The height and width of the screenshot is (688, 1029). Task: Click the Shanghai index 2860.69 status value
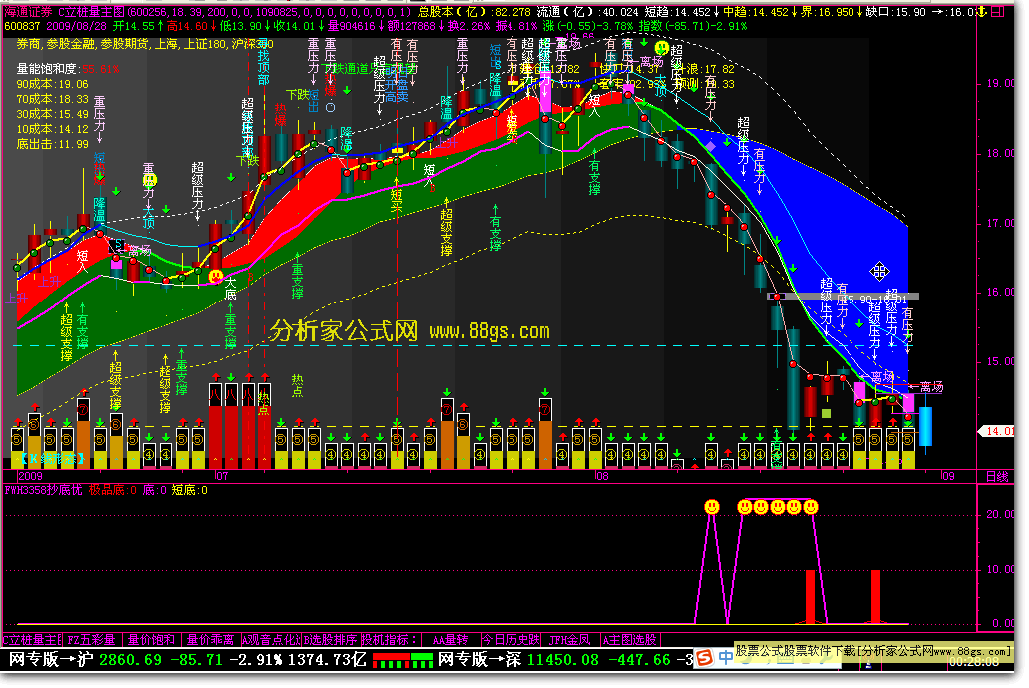coord(130,659)
